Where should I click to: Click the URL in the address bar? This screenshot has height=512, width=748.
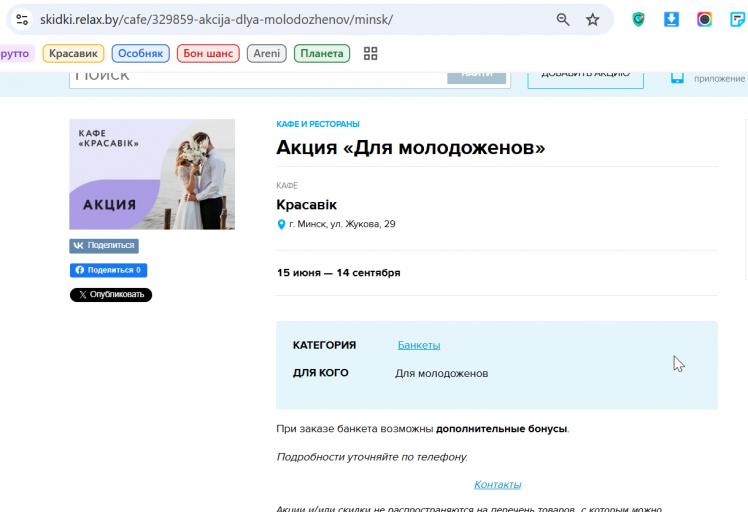[216, 20]
